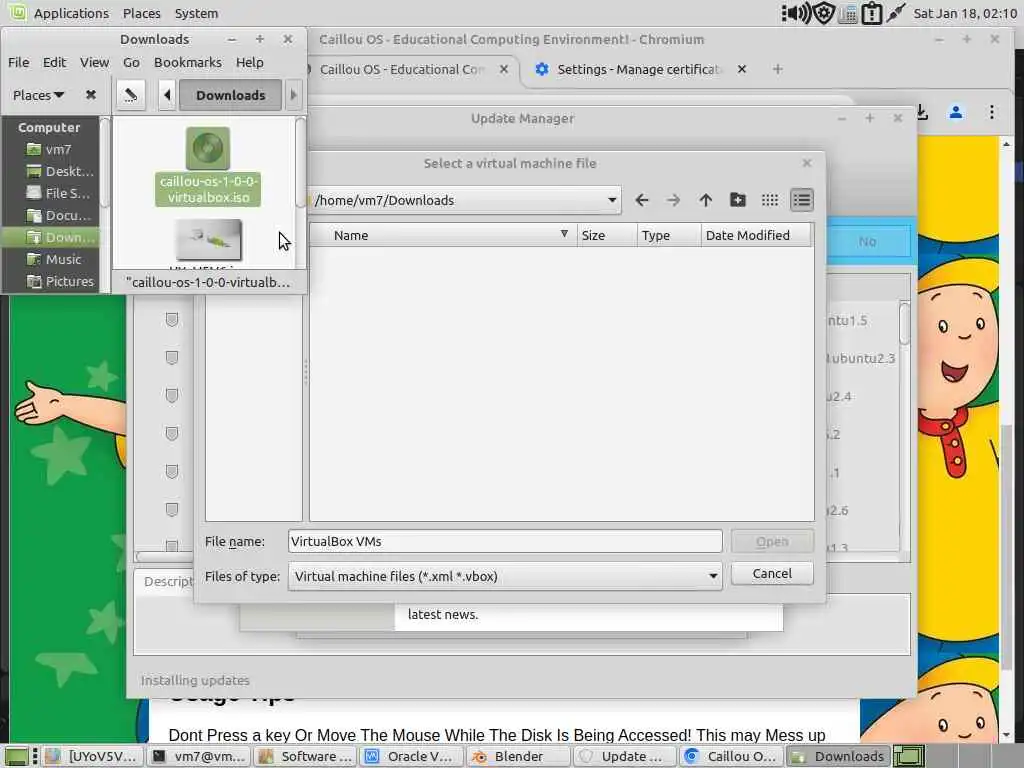Click workspace switcher in bottom panel
Screen dimensions: 1024x768
click(908, 756)
